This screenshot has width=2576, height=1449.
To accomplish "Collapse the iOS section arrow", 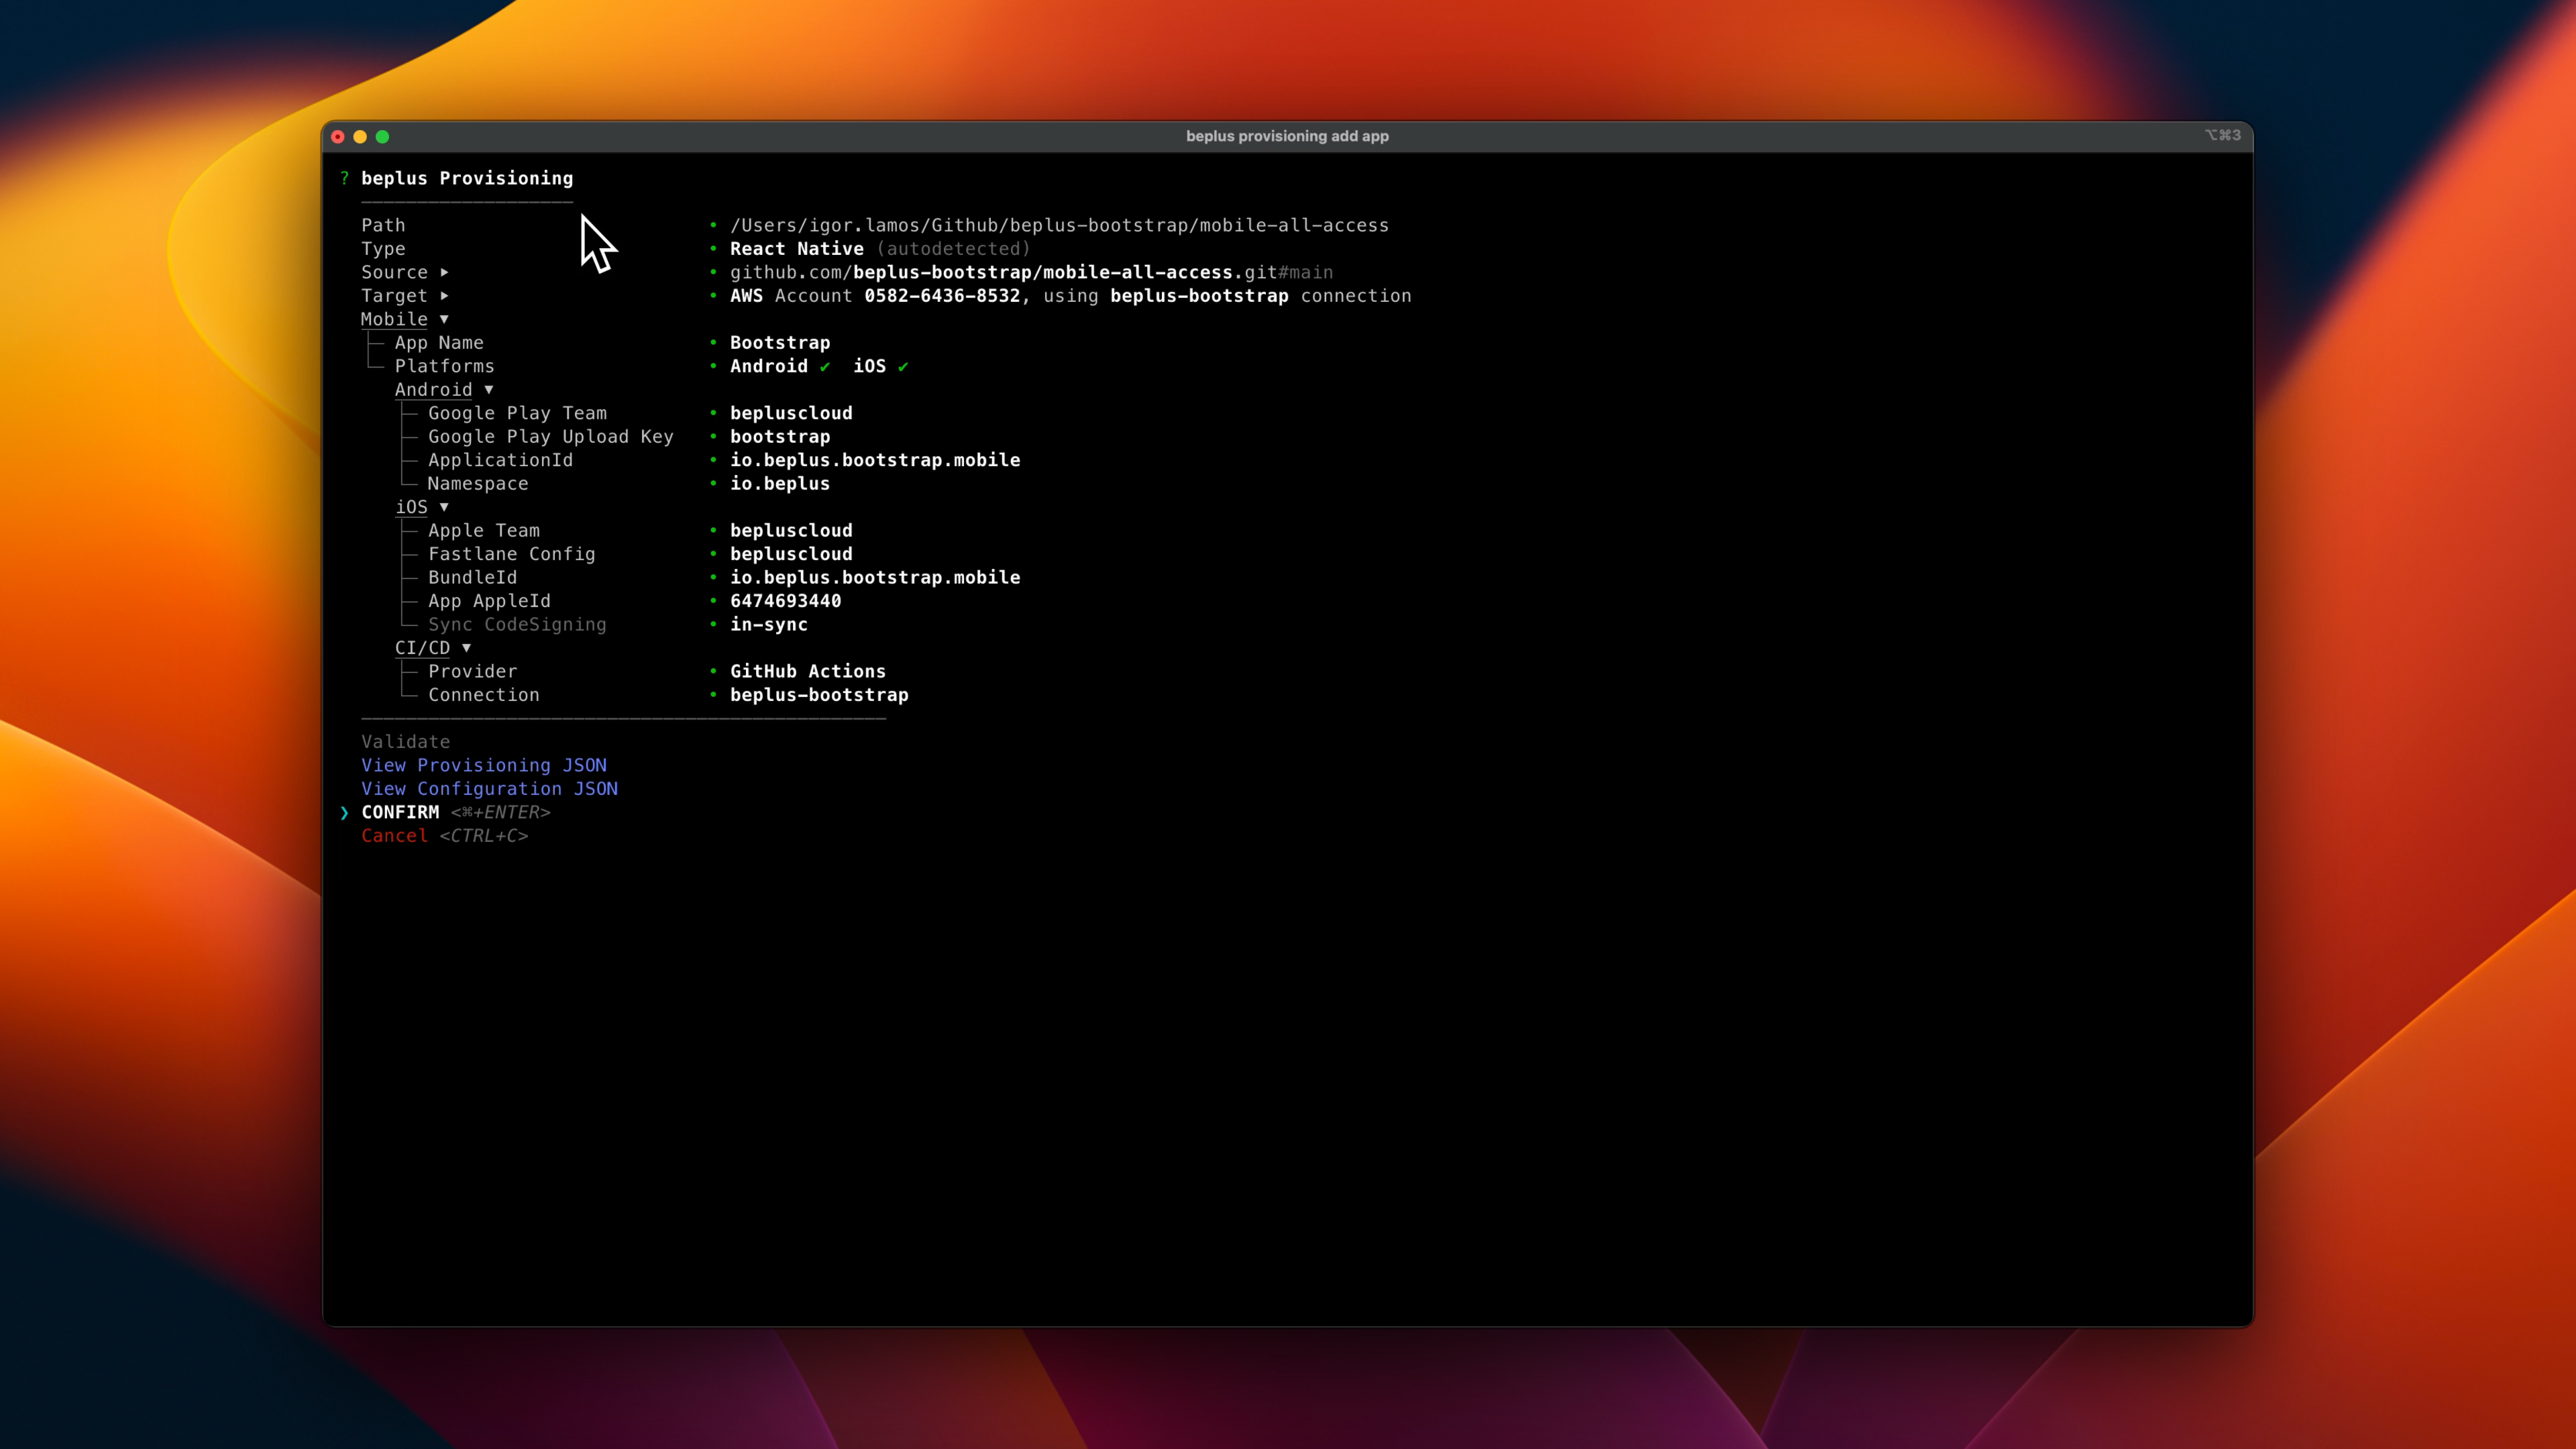I will [x=444, y=507].
